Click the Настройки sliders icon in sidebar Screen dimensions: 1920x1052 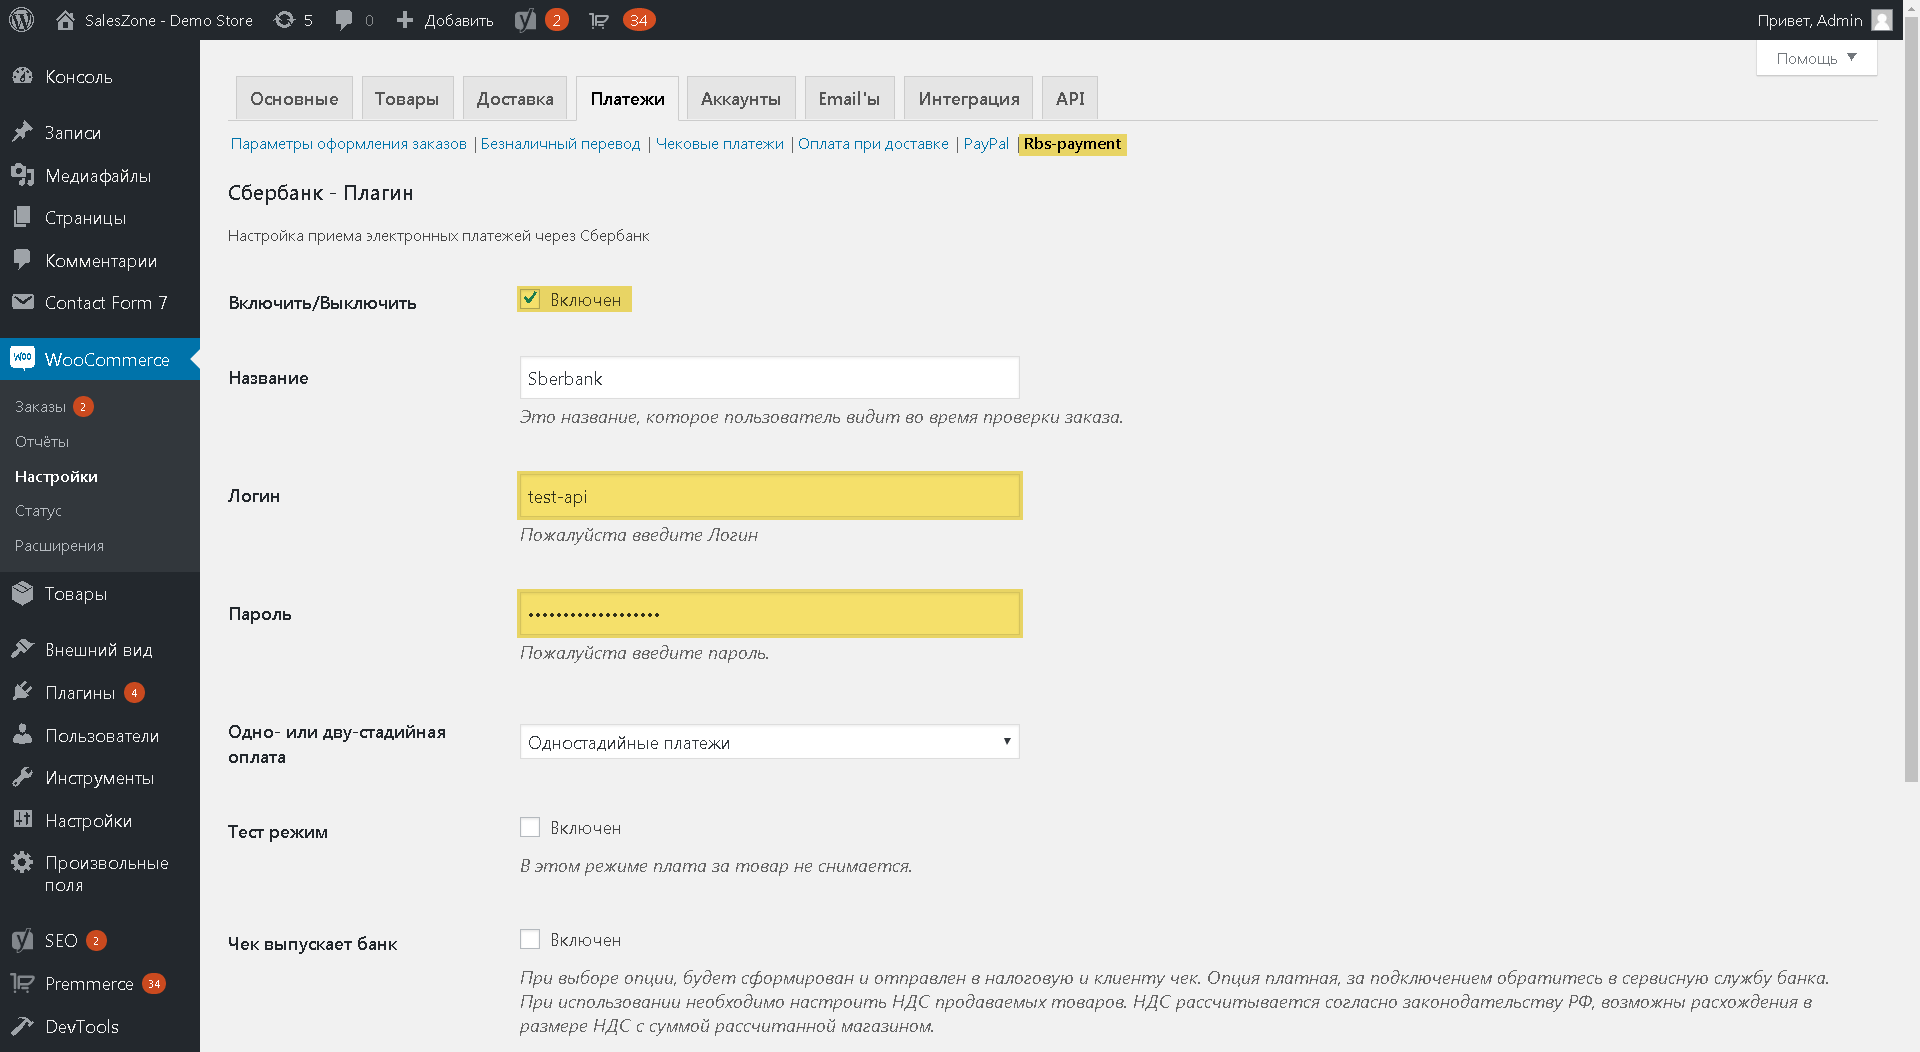tap(22, 820)
